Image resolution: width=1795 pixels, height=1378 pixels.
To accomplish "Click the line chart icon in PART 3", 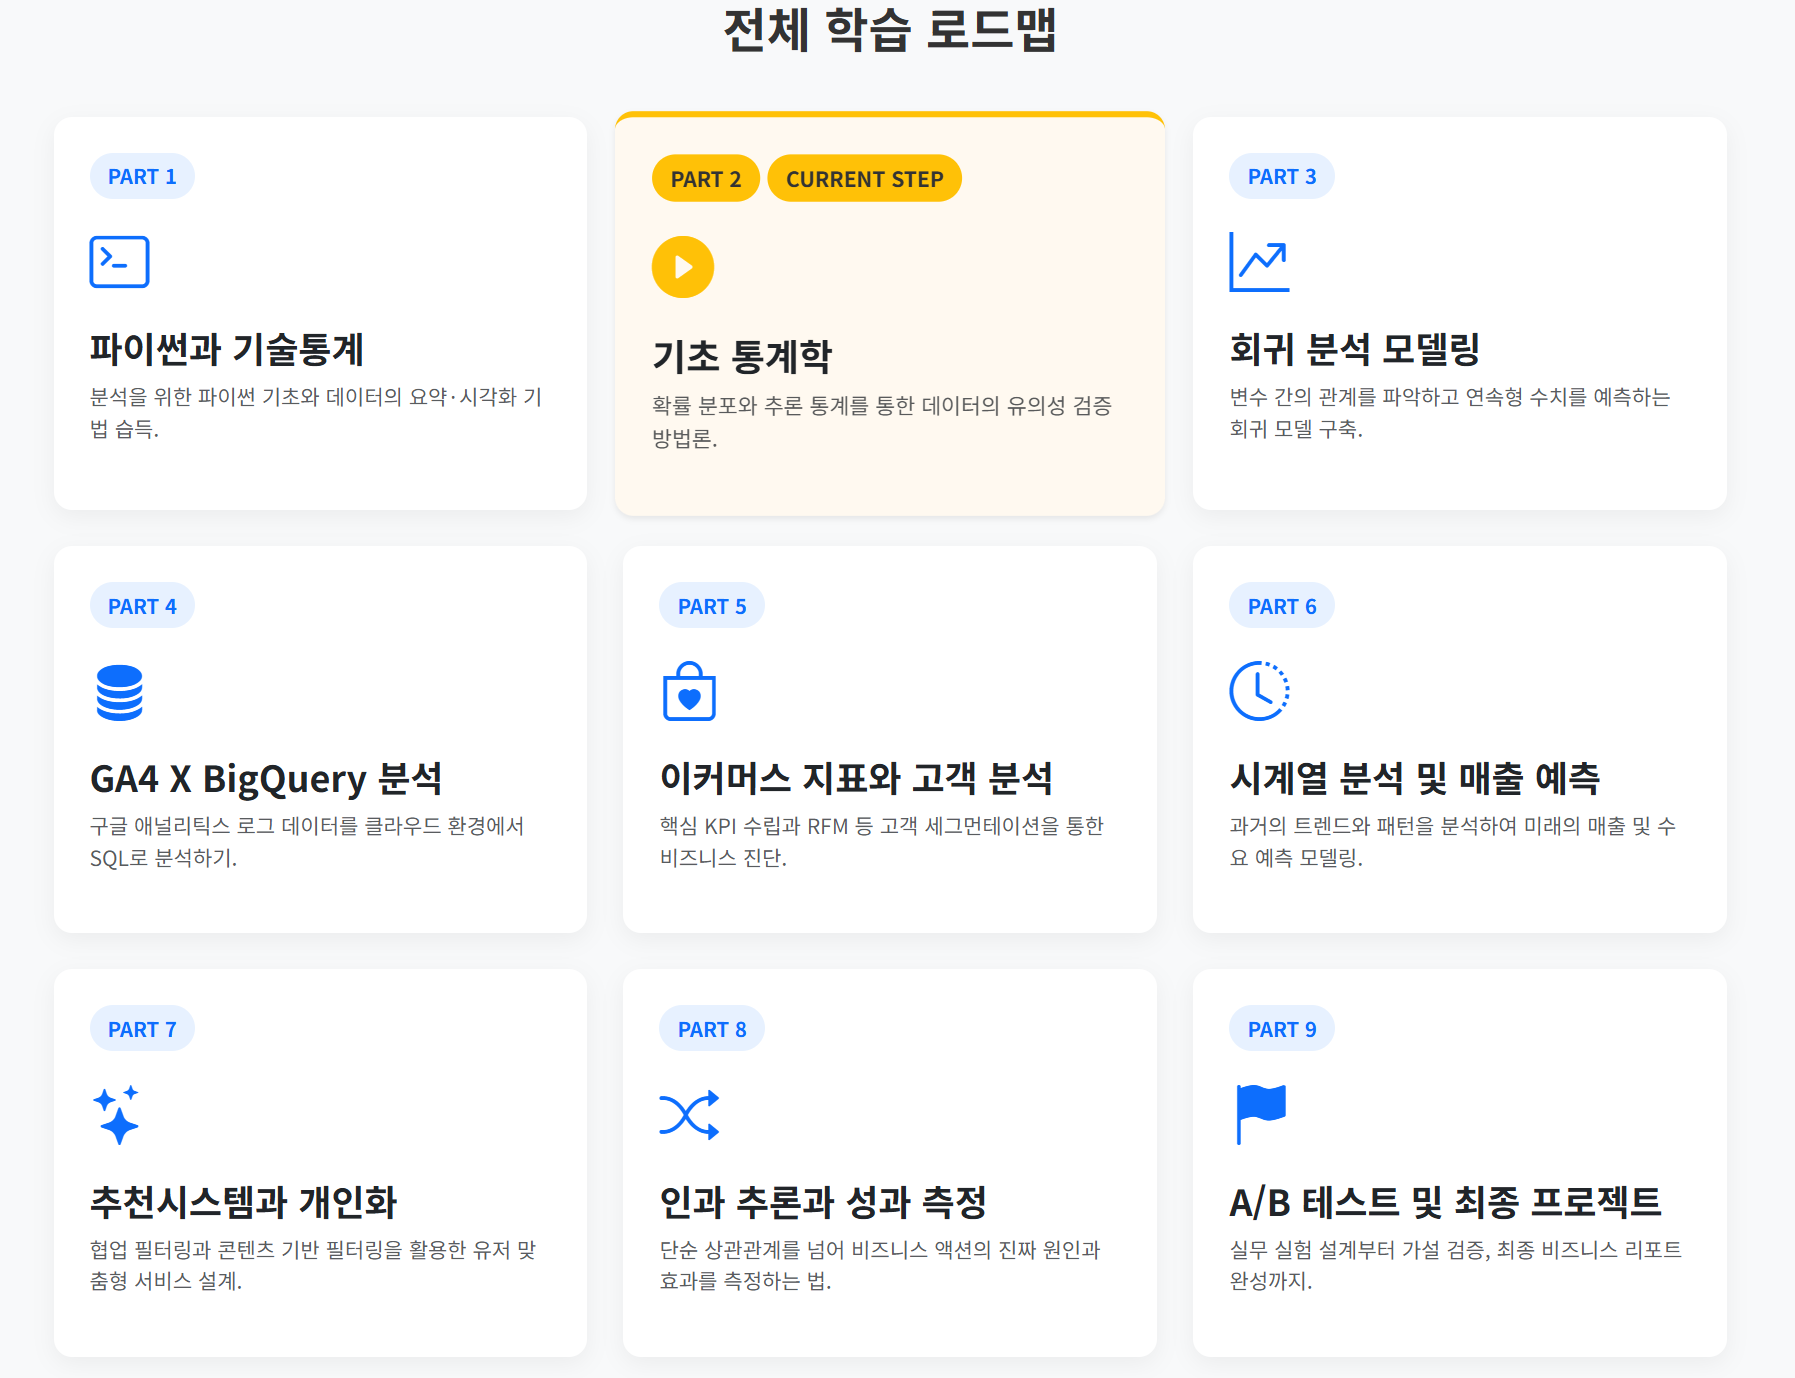I will (x=1259, y=262).
